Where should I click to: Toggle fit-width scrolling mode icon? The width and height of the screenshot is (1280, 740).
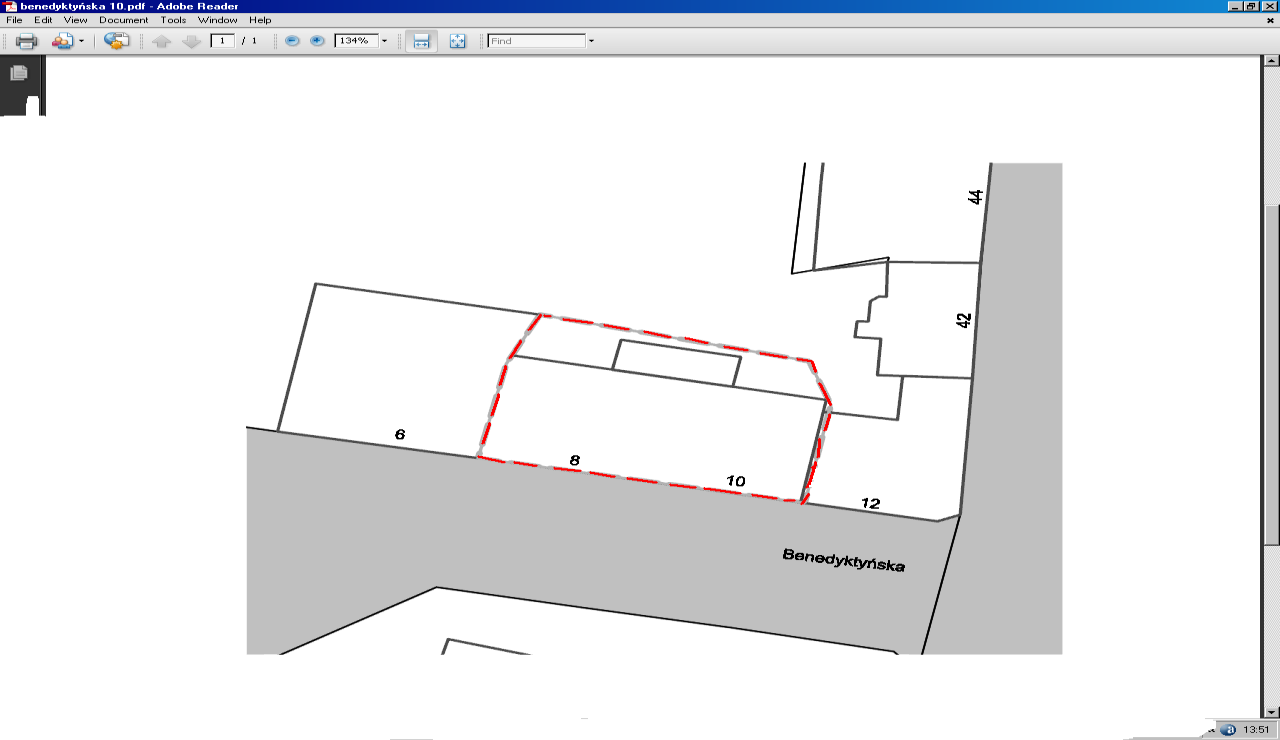pos(421,41)
